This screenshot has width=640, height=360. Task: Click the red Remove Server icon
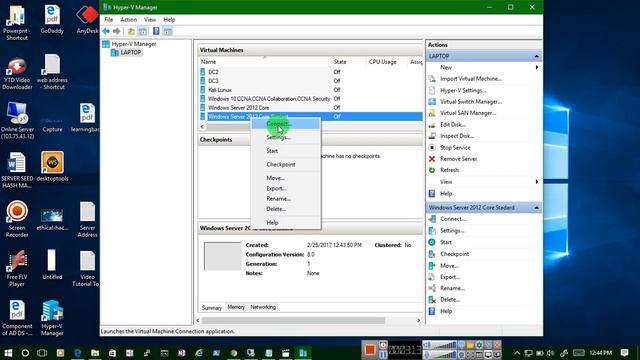(x=432, y=159)
